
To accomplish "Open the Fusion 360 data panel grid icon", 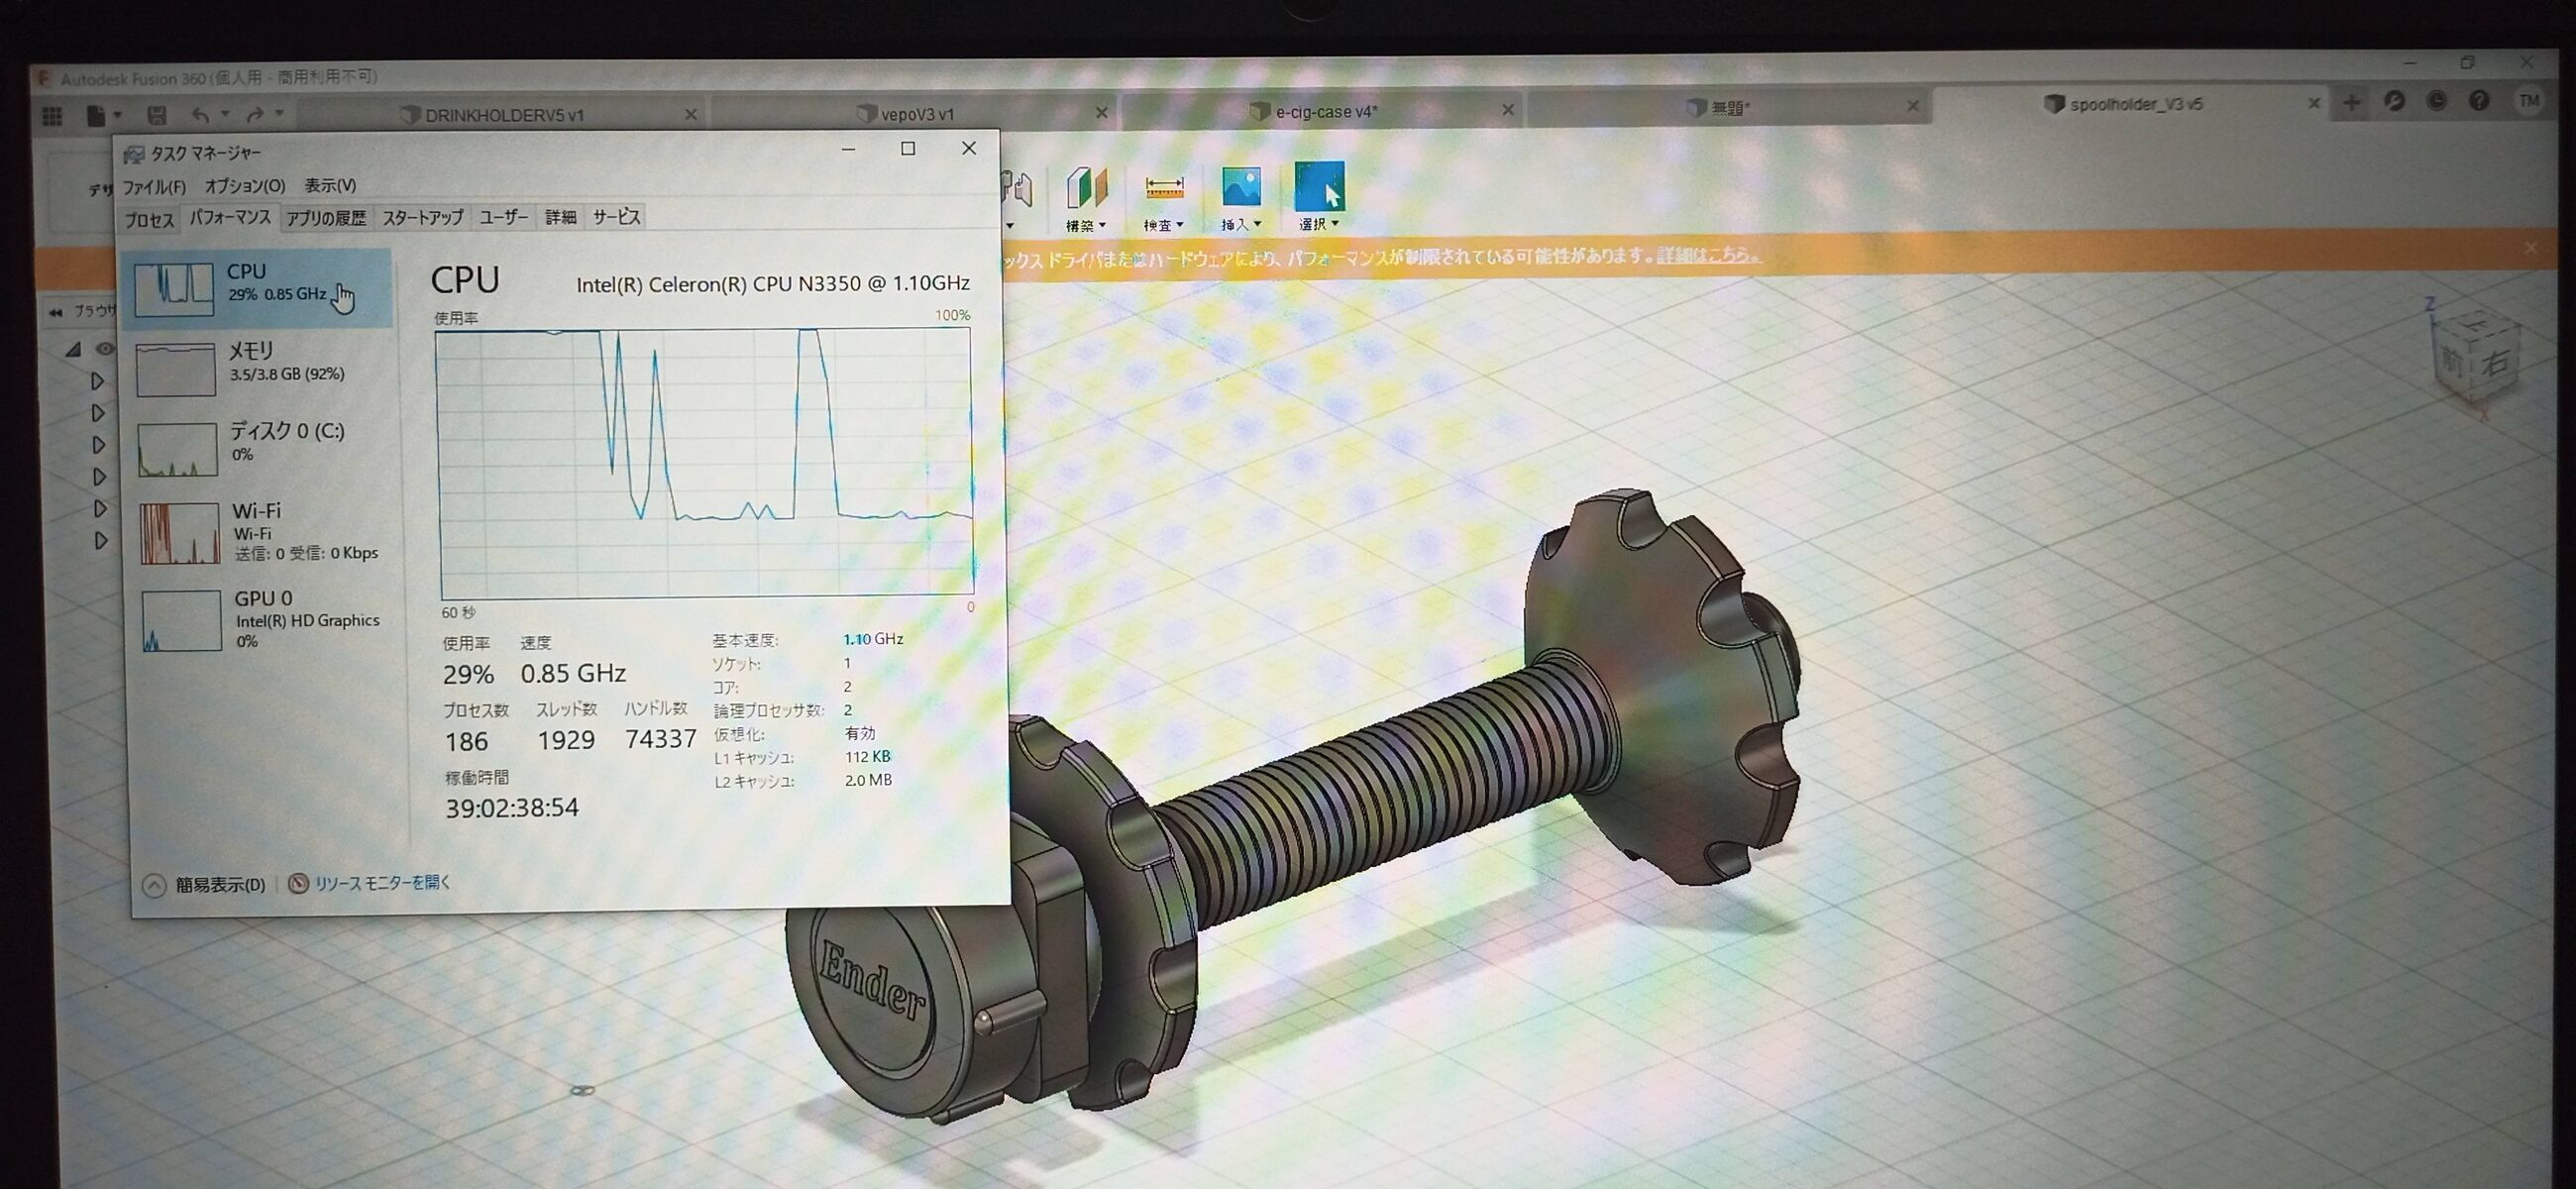I will 52,117.
